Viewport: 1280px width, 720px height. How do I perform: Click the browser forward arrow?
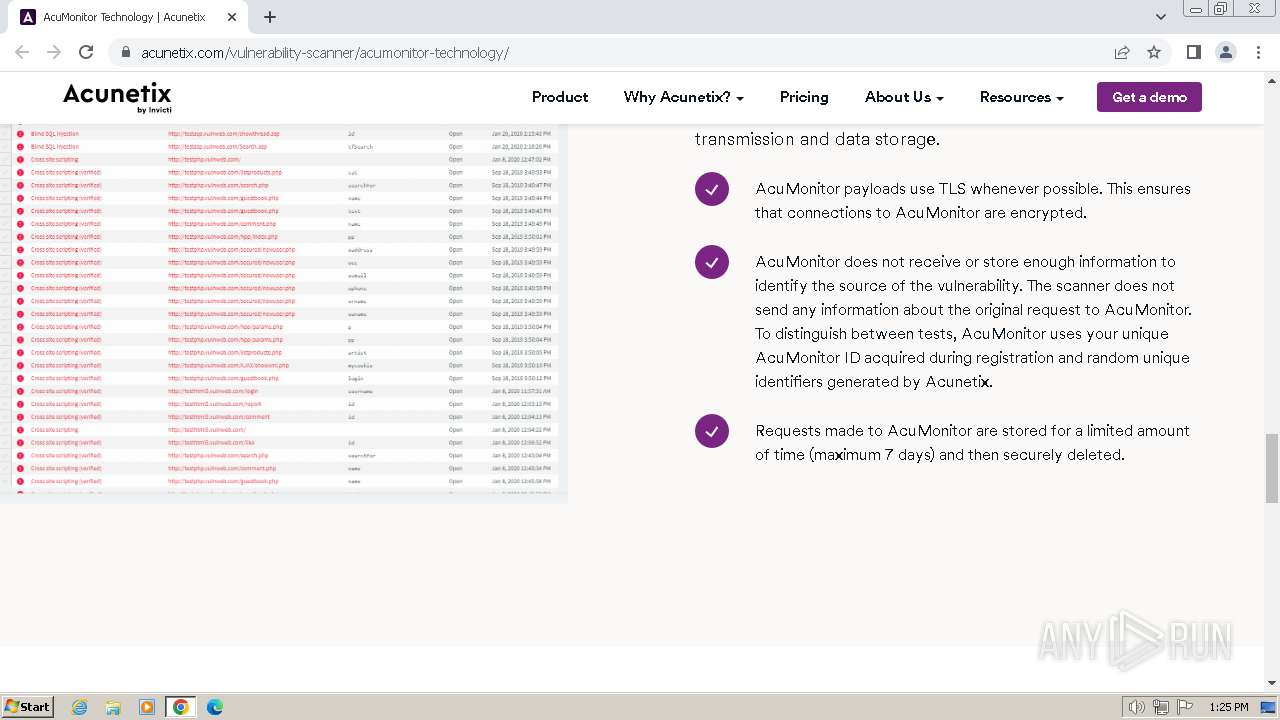[54, 52]
